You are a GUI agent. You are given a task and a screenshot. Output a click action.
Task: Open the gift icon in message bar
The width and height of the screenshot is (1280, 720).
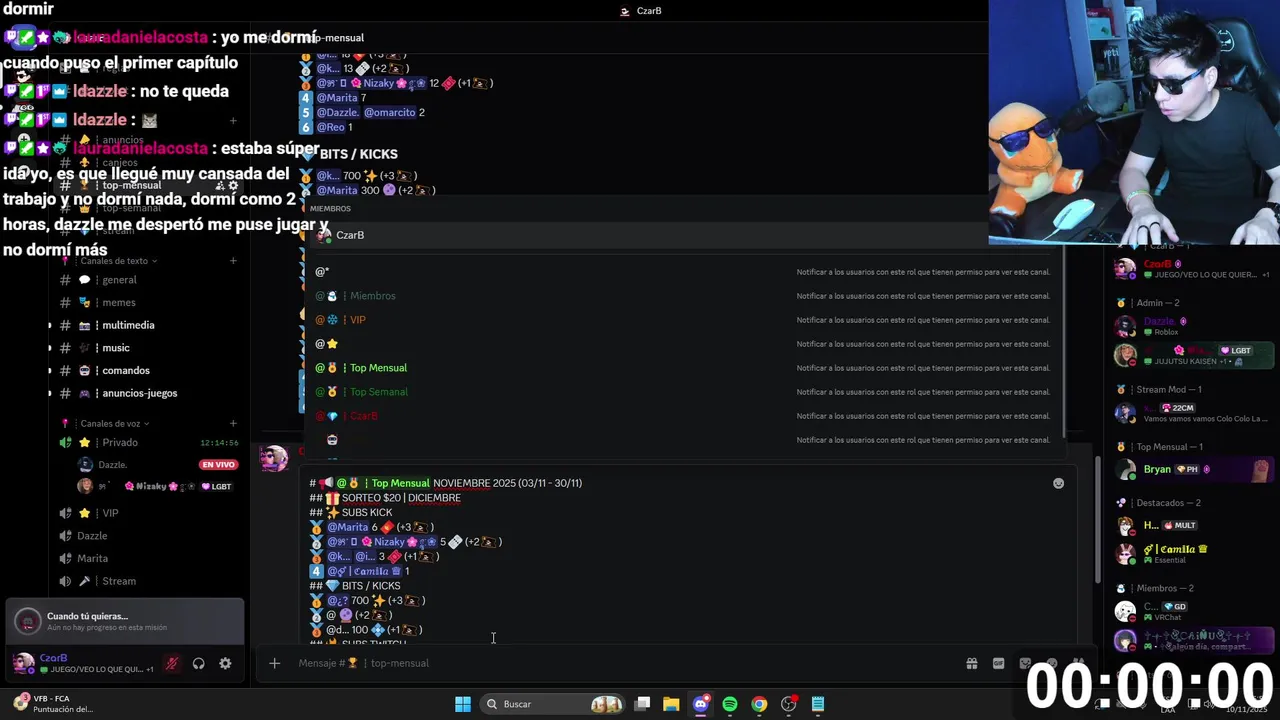pos(971,663)
